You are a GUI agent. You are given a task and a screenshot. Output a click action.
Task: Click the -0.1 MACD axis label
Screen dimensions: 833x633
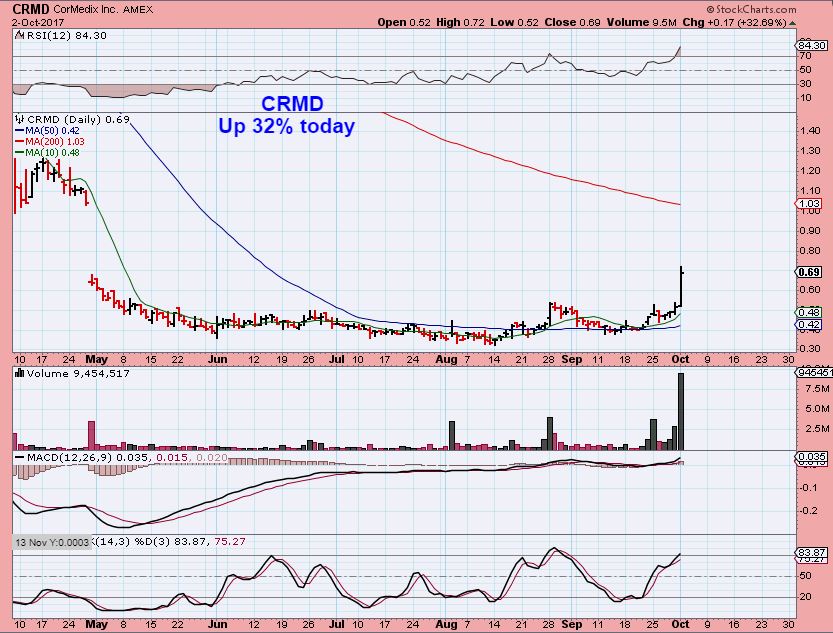pyautogui.click(x=810, y=487)
